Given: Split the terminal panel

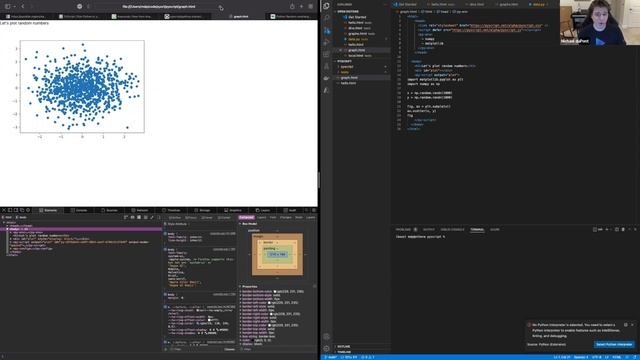Looking at the screenshot, I should tap(617, 229).
